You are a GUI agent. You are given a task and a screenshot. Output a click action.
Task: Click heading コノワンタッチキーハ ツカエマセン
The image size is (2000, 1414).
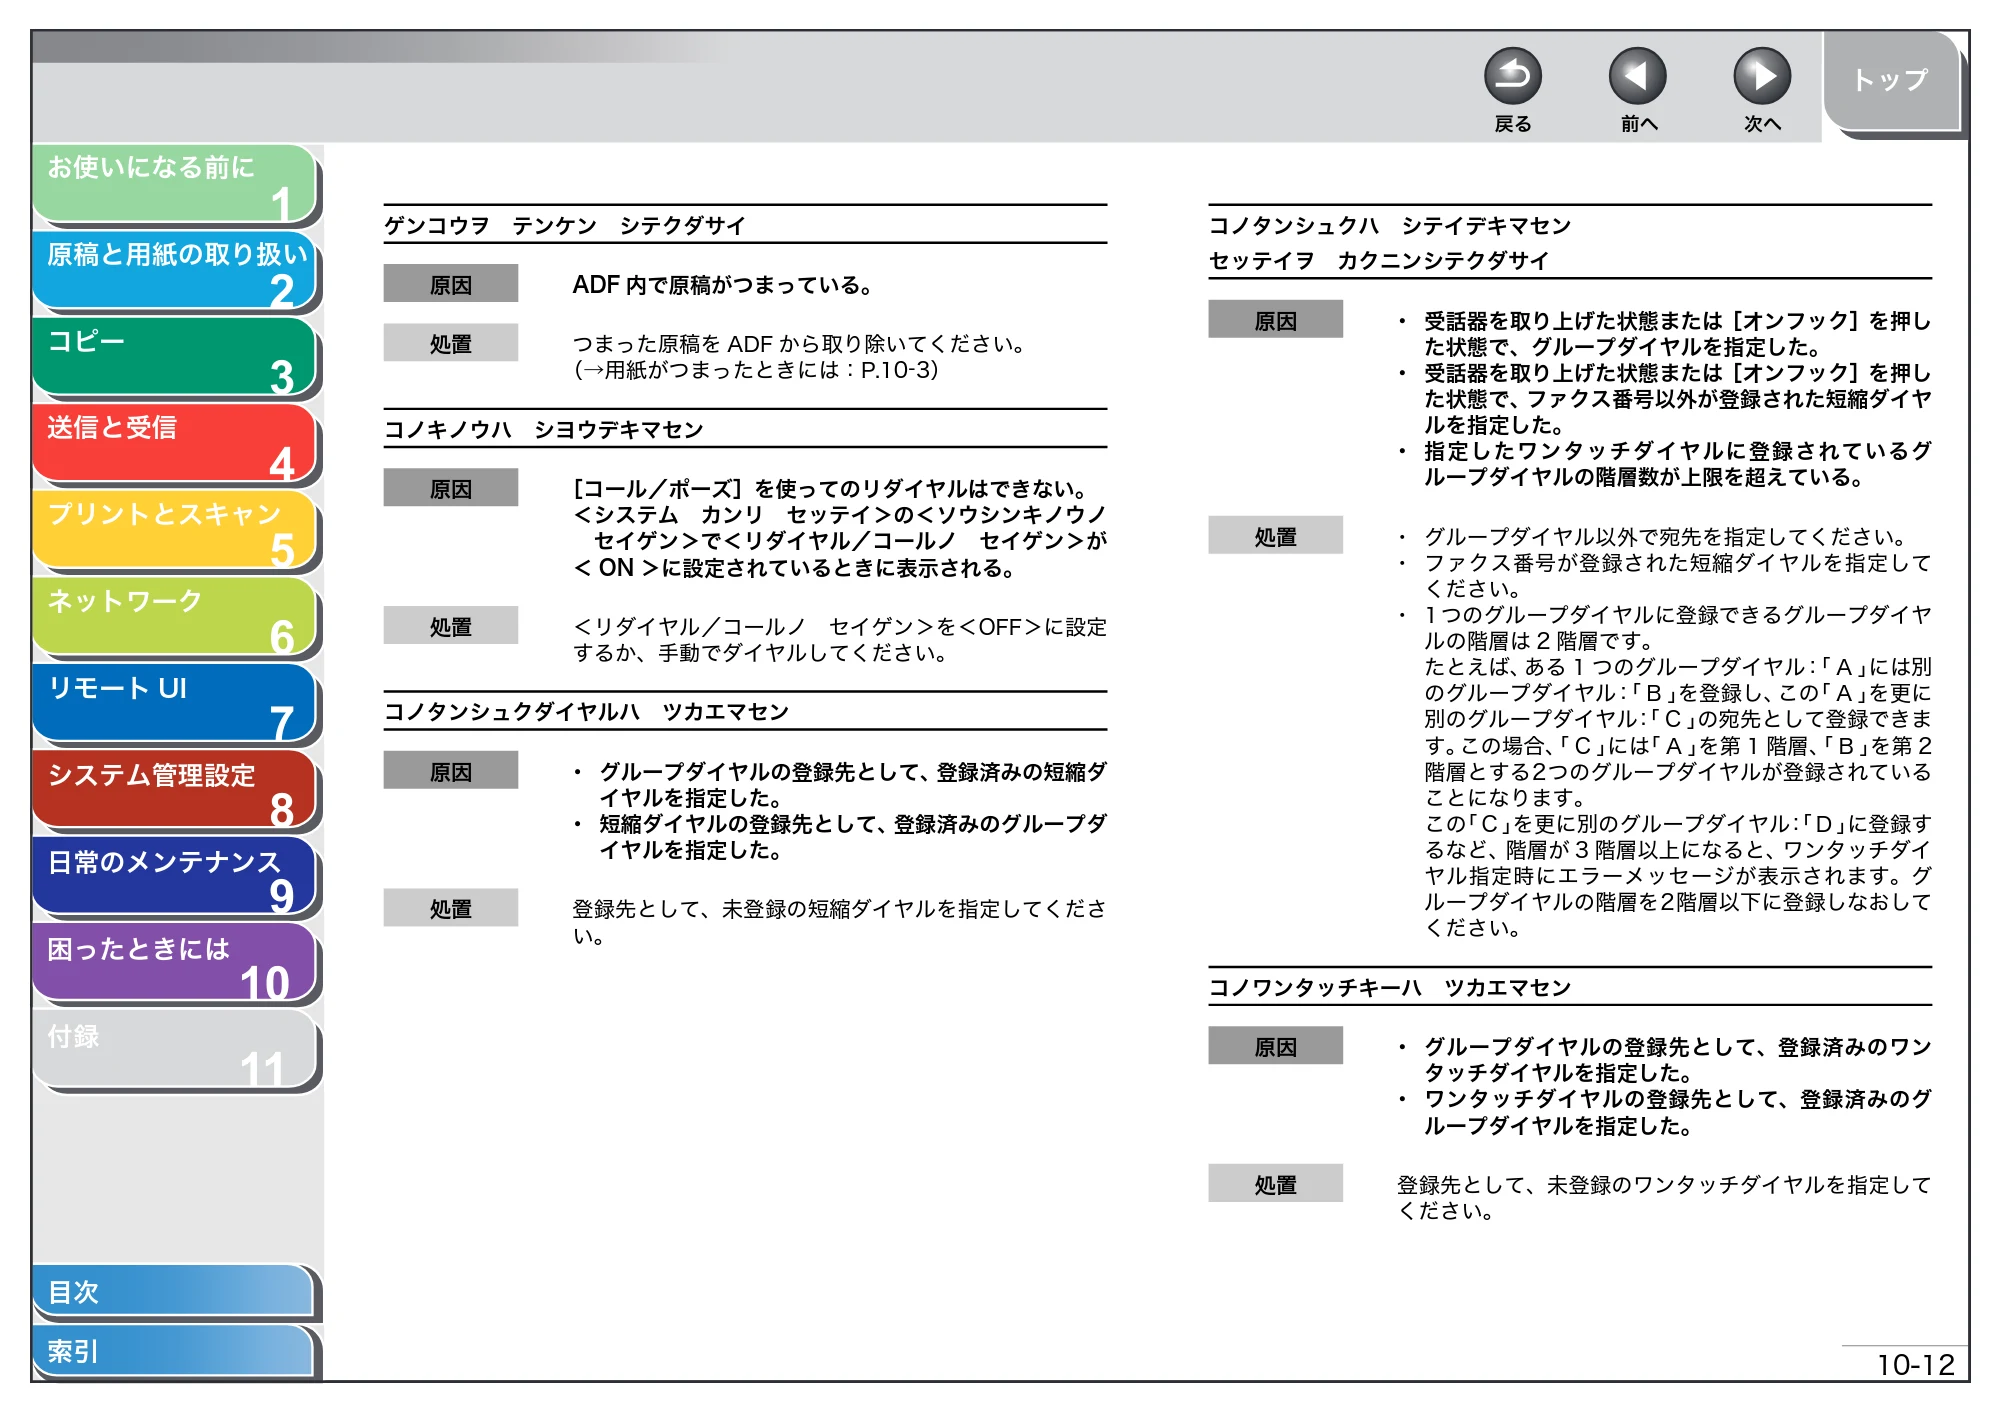(1390, 988)
